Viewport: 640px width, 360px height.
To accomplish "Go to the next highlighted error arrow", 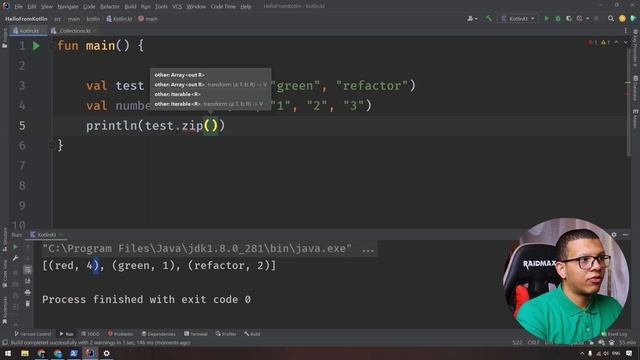I will 625,42.
